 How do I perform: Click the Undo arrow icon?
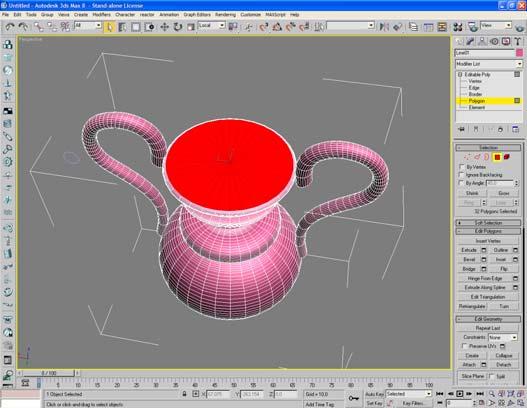tap(9, 27)
